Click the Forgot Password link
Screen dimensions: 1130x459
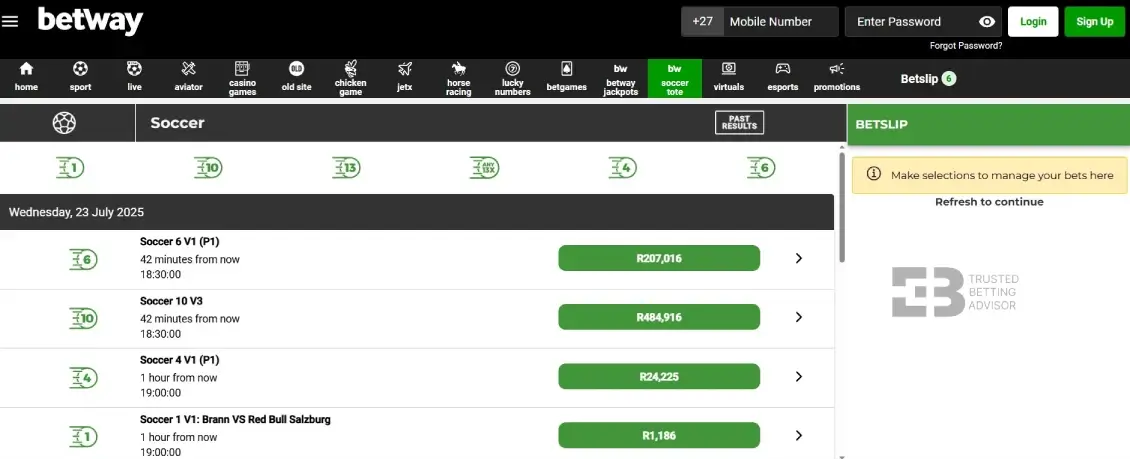tap(966, 45)
